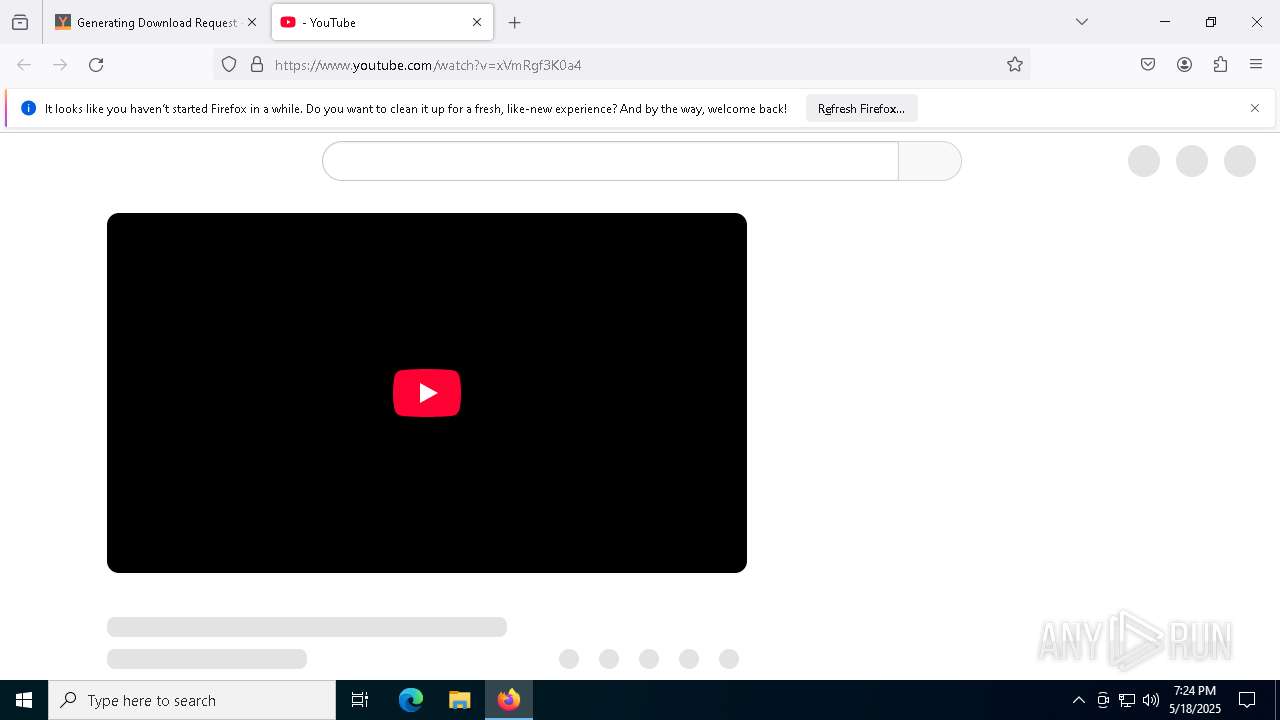
Task: Close the Generating Download Request tab
Action: [x=252, y=22]
